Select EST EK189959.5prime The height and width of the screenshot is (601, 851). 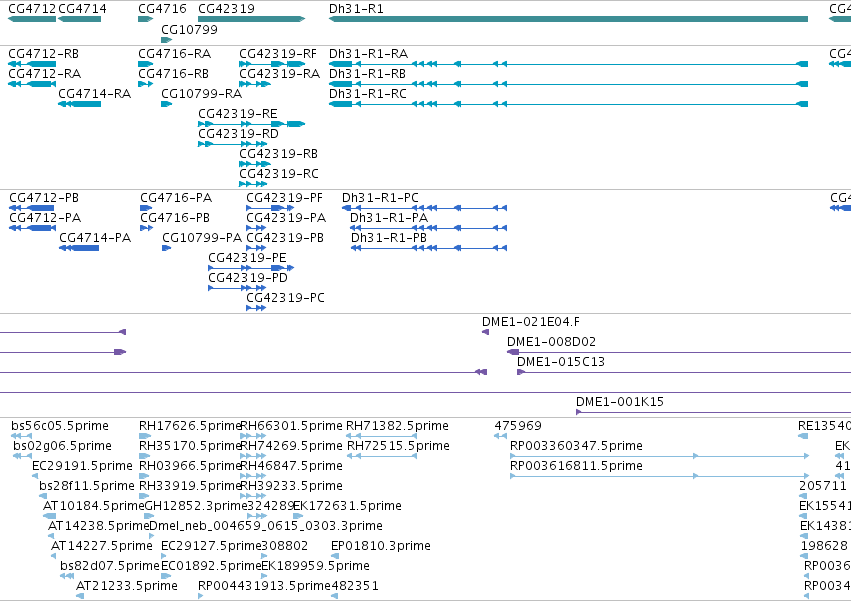point(315,566)
